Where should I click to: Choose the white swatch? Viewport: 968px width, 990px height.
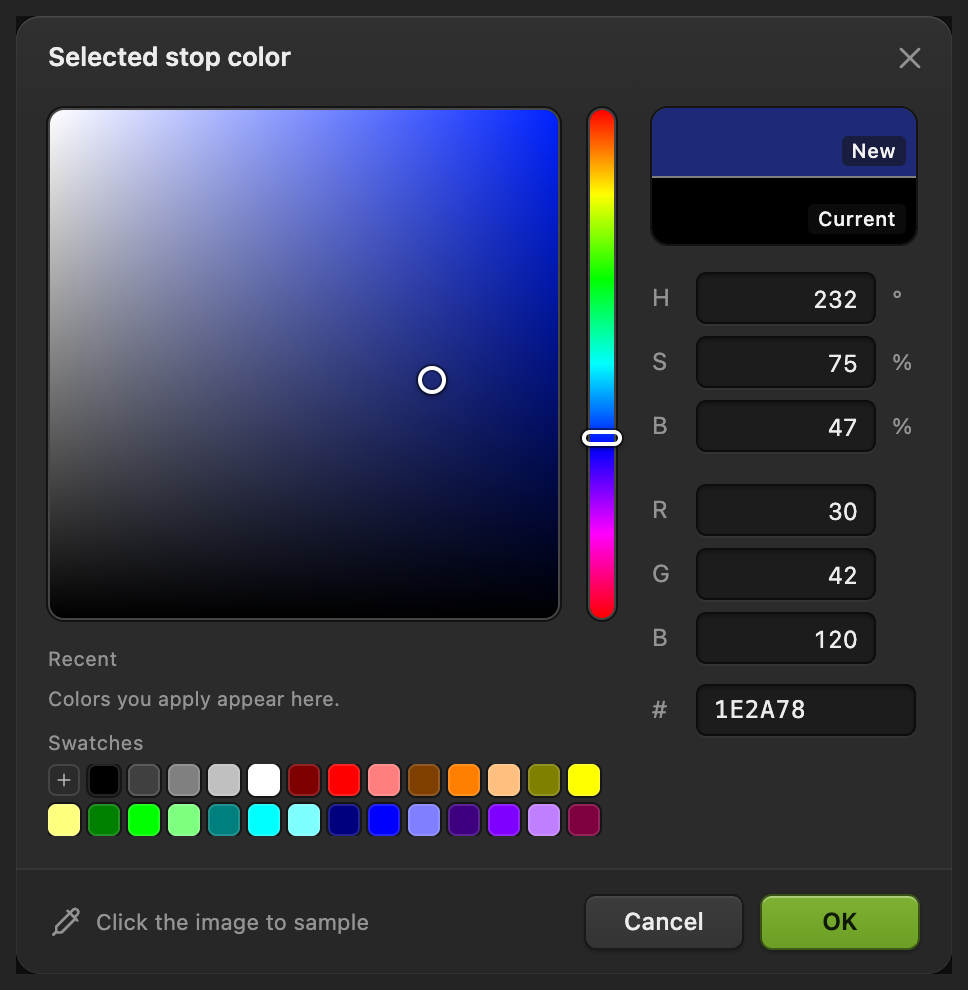coord(264,780)
